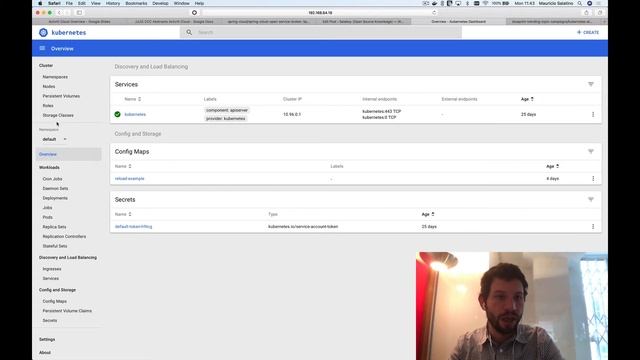Go to Pods in sidebar
The width and height of the screenshot is (640, 360).
click(x=47, y=217)
